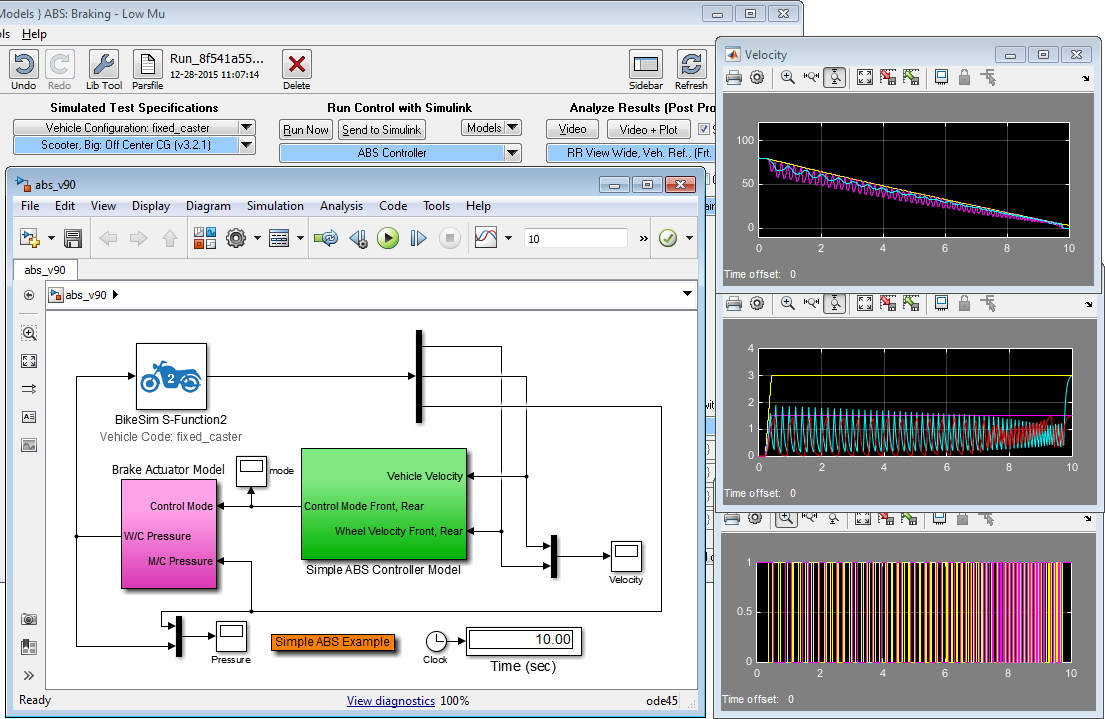Click the Run simulation play button

[x=388, y=238]
